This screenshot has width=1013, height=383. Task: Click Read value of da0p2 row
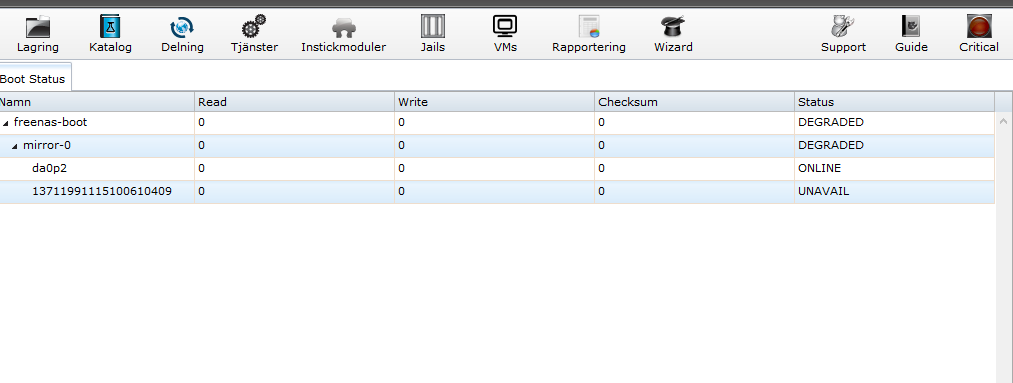pyautogui.click(x=202, y=168)
